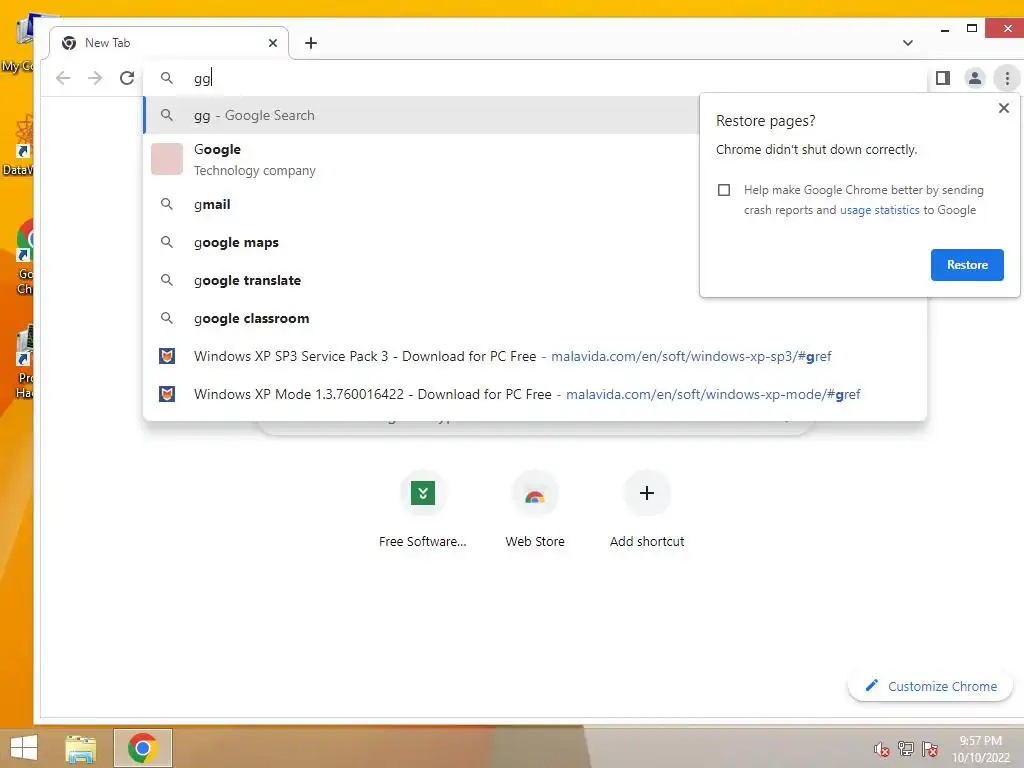Screen dimensions: 1024x768
Task: Click the Google entity thumbnail image
Action: pyautogui.click(x=167, y=159)
